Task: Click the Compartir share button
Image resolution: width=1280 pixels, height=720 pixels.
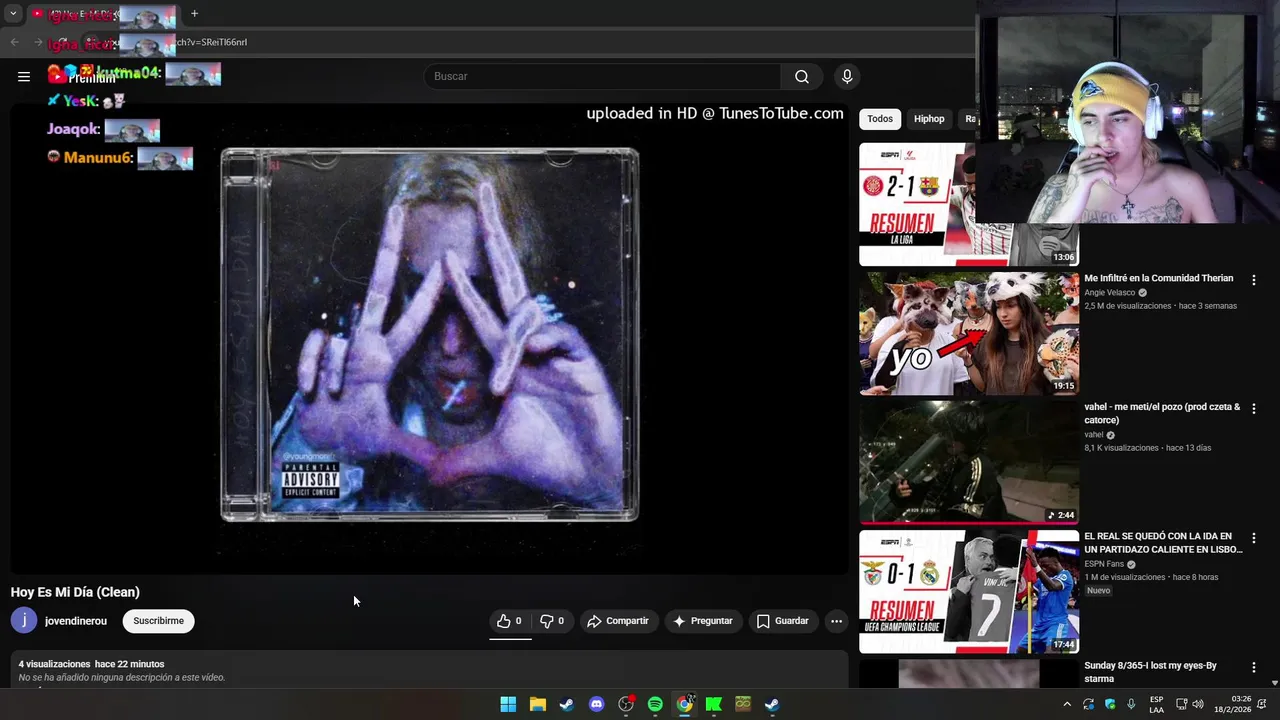Action: coord(619,621)
